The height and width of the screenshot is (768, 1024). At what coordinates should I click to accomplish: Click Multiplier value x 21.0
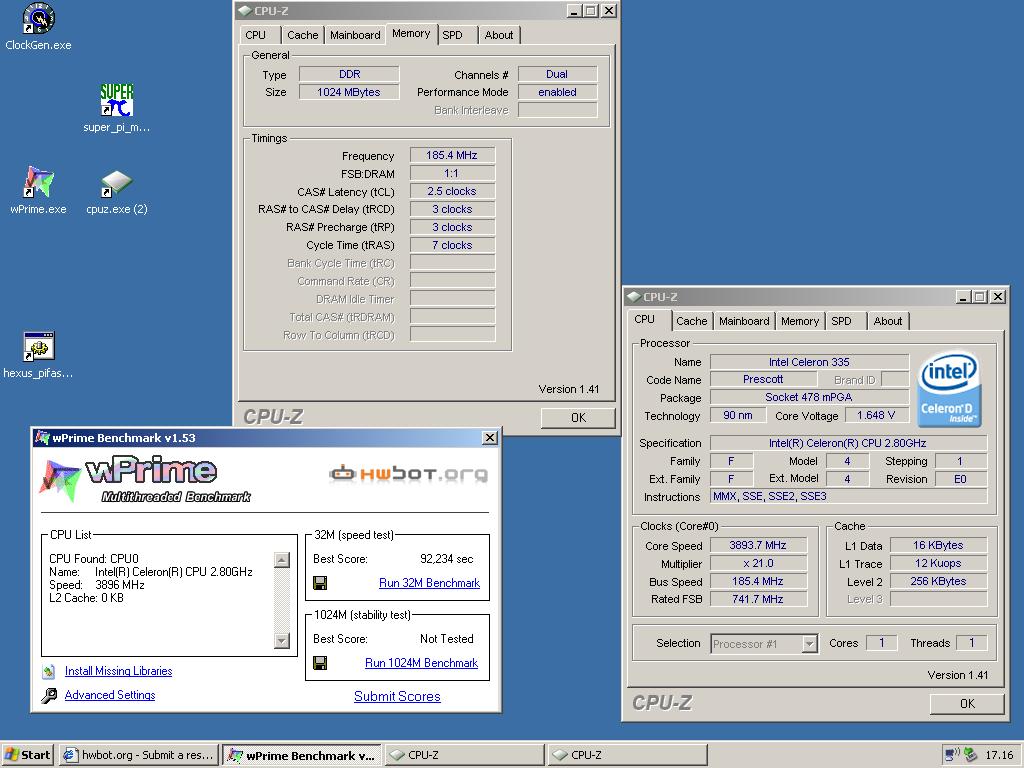pyautogui.click(x=758, y=563)
